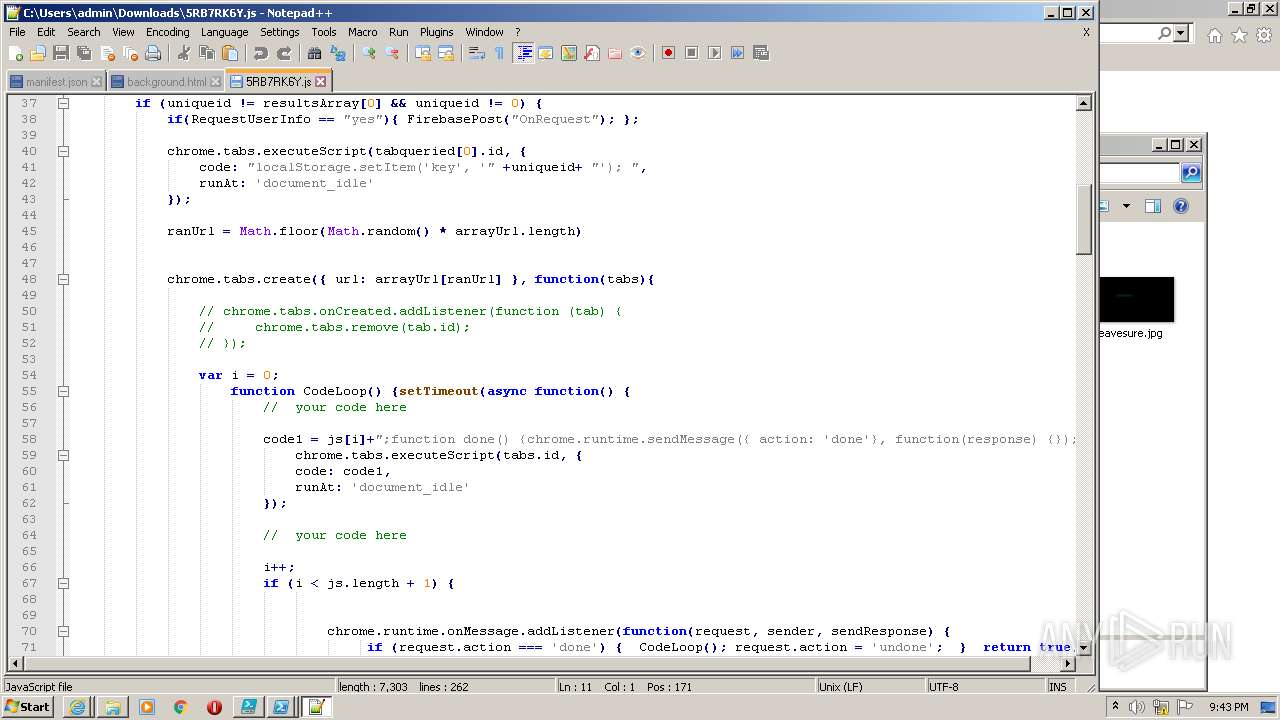Create a new document via toolbar icon
The height and width of the screenshot is (720, 1280).
click(x=16, y=53)
